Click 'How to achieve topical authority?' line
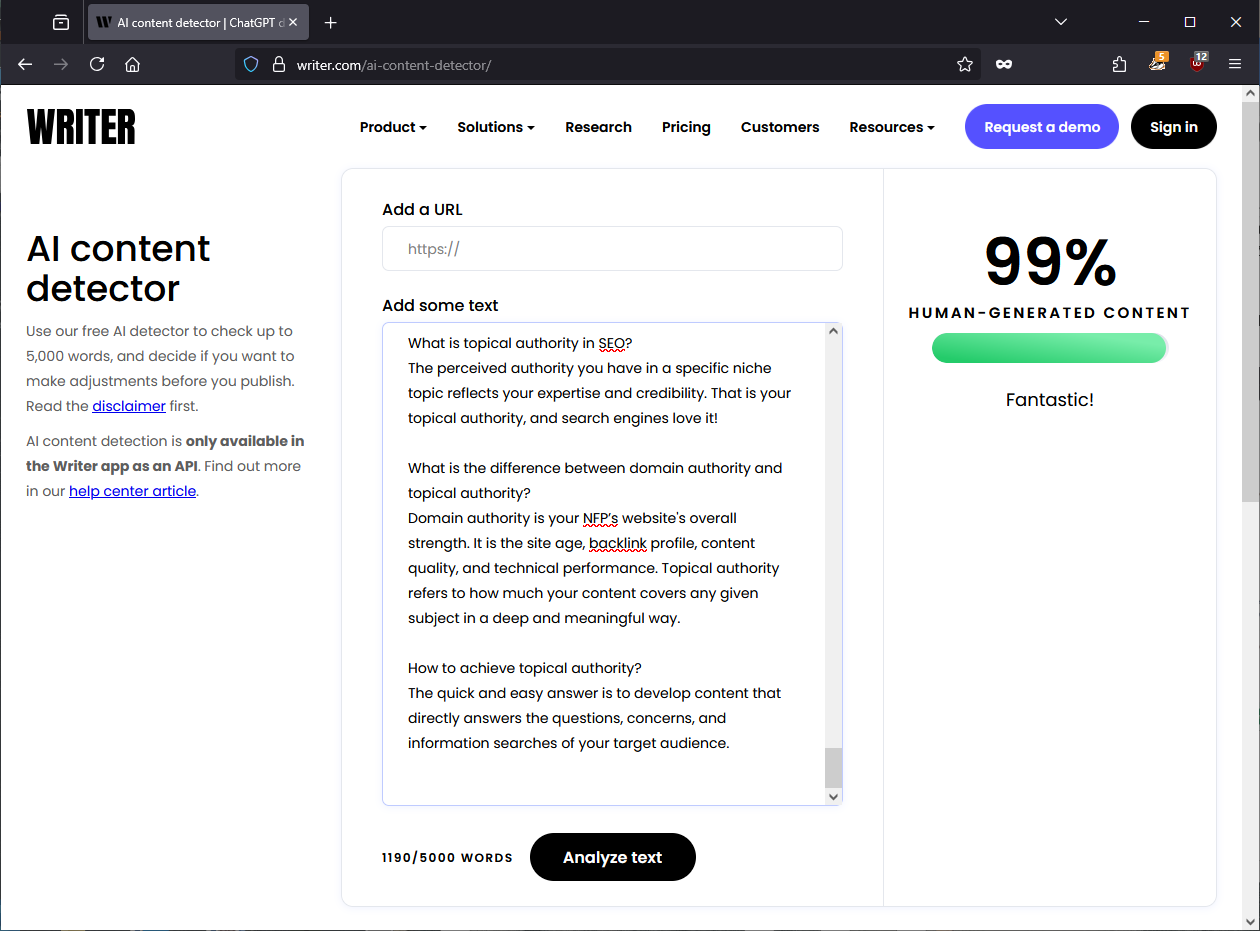 coord(525,668)
